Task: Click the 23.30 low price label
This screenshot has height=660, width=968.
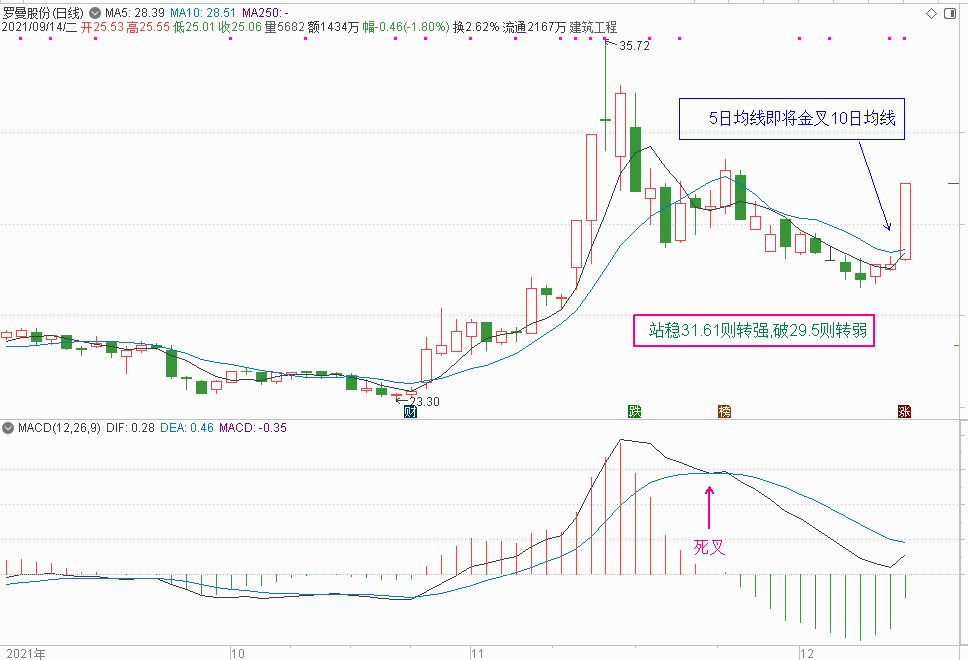Action: [425, 402]
